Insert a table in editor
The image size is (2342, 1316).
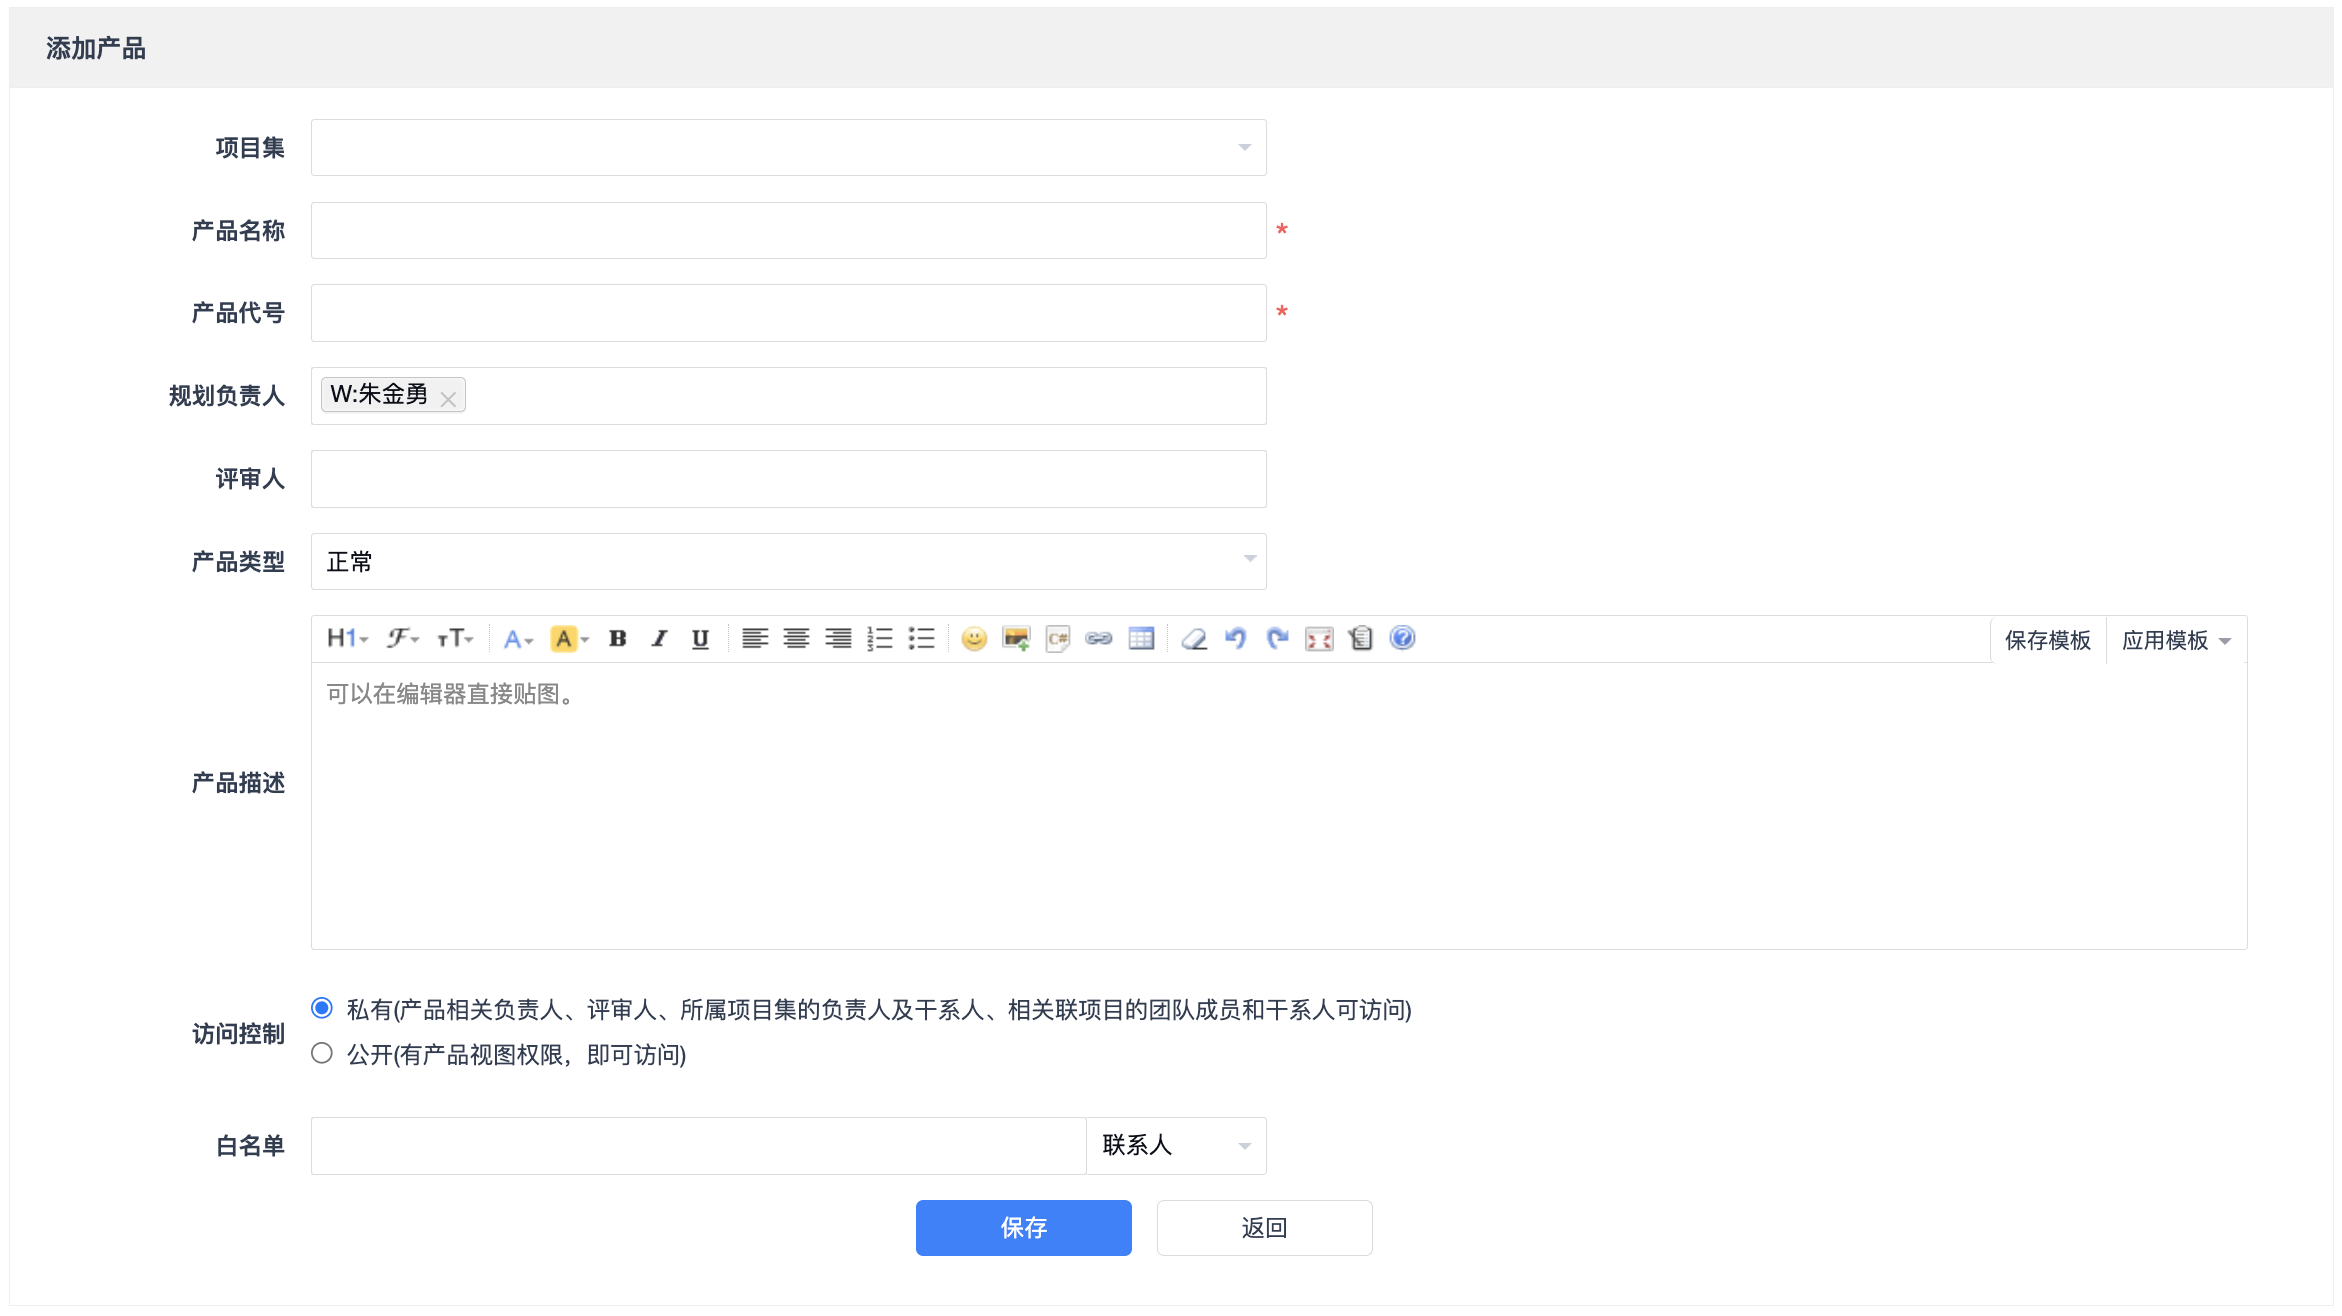click(x=1141, y=639)
